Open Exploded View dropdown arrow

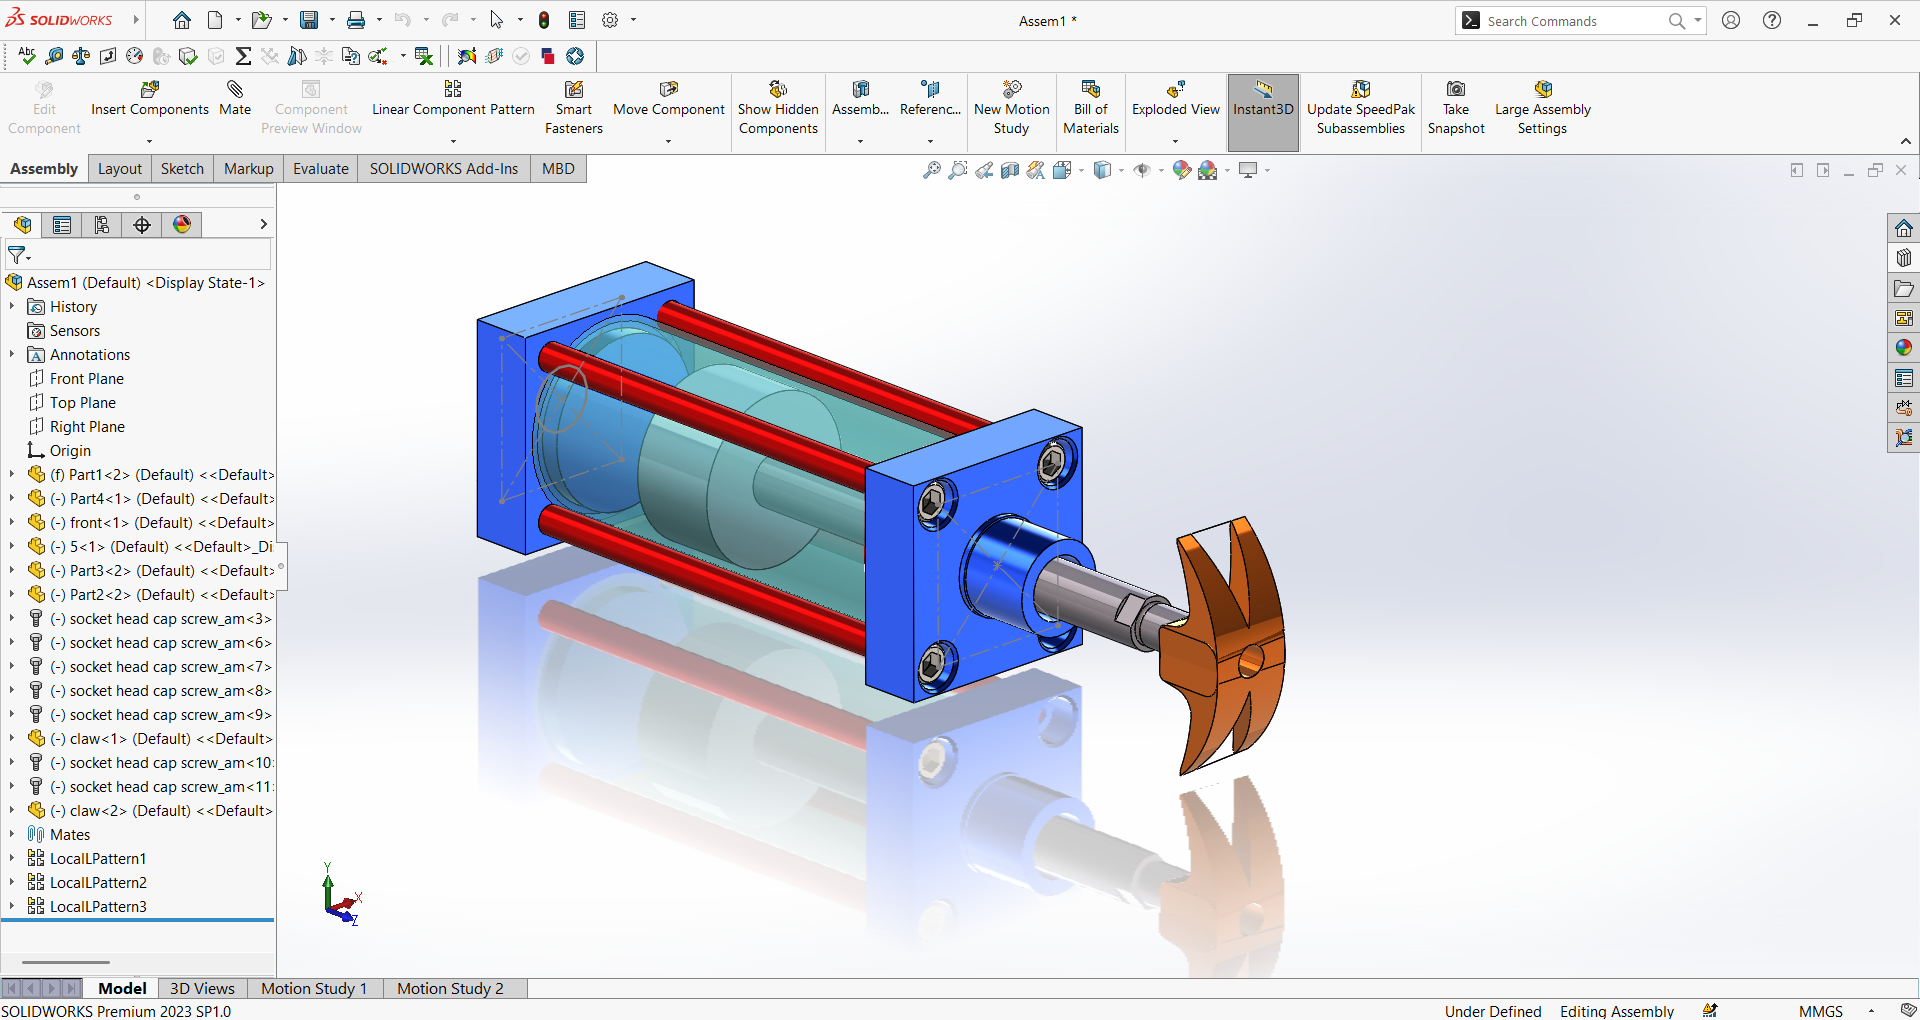(1176, 142)
